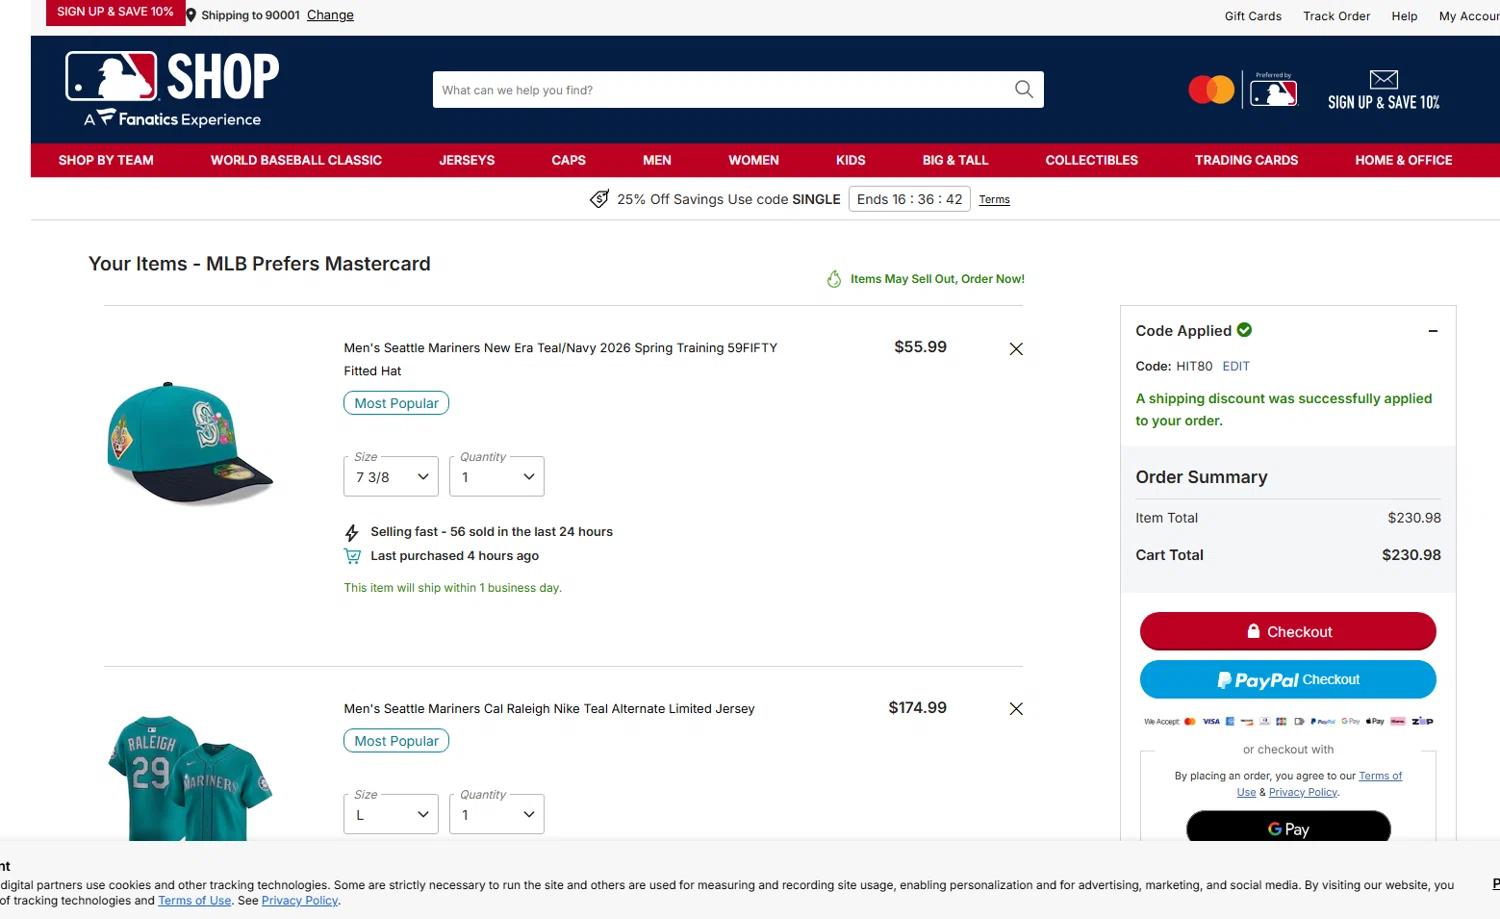The width and height of the screenshot is (1500, 919).
Task: Remove the Cal Raleigh jersey item
Action: 1016,709
